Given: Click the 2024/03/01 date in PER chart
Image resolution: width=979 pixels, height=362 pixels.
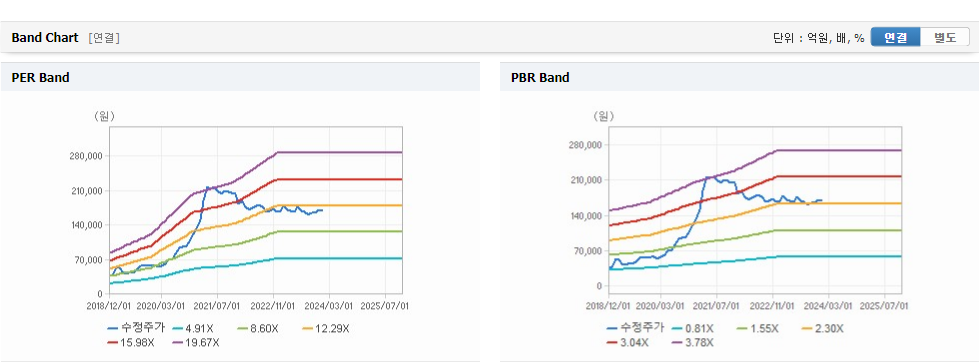Looking at the screenshot, I should tap(330, 306).
